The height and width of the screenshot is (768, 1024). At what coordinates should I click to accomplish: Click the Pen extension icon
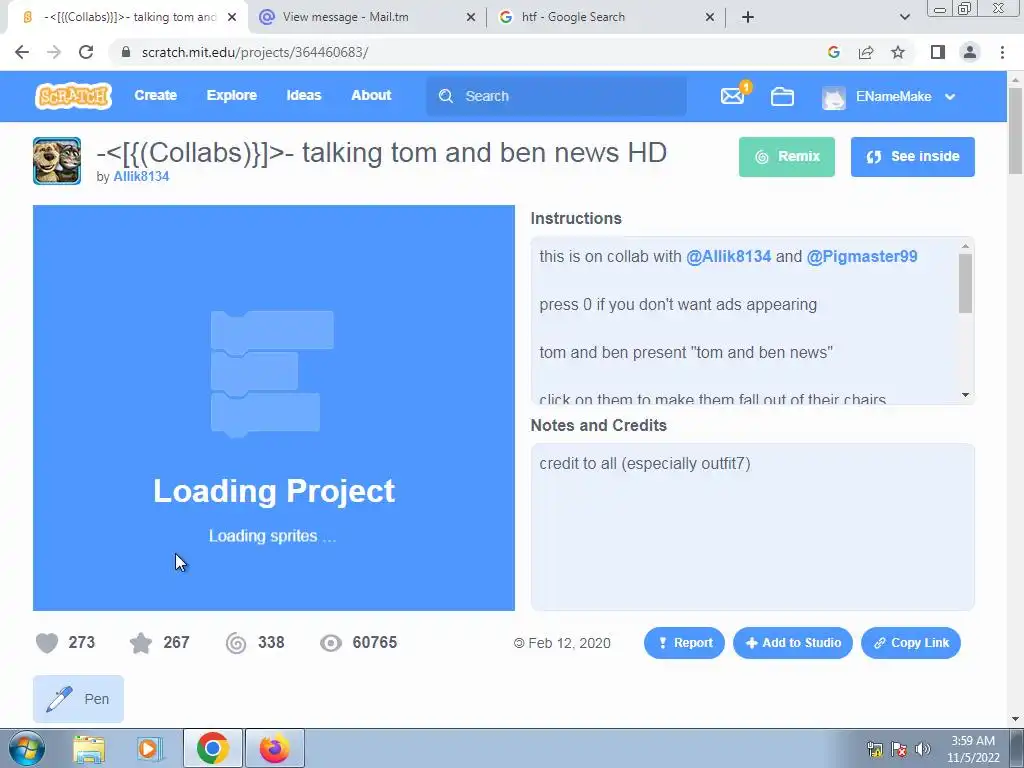[x=59, y=699]
